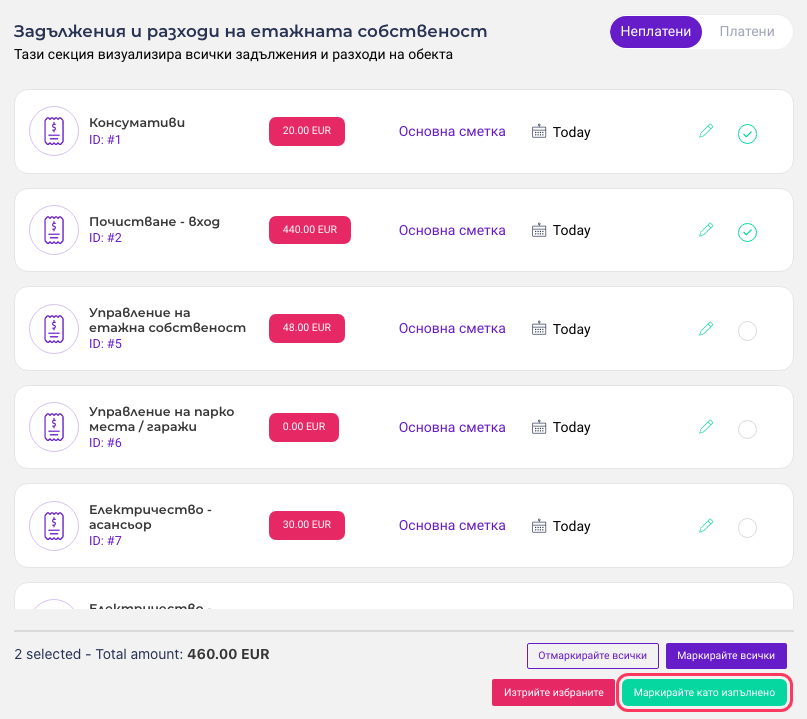Click the ID: #5 label
Image resolution: width=807 pixels, height=719 pixels.
[x=106, y=344]
